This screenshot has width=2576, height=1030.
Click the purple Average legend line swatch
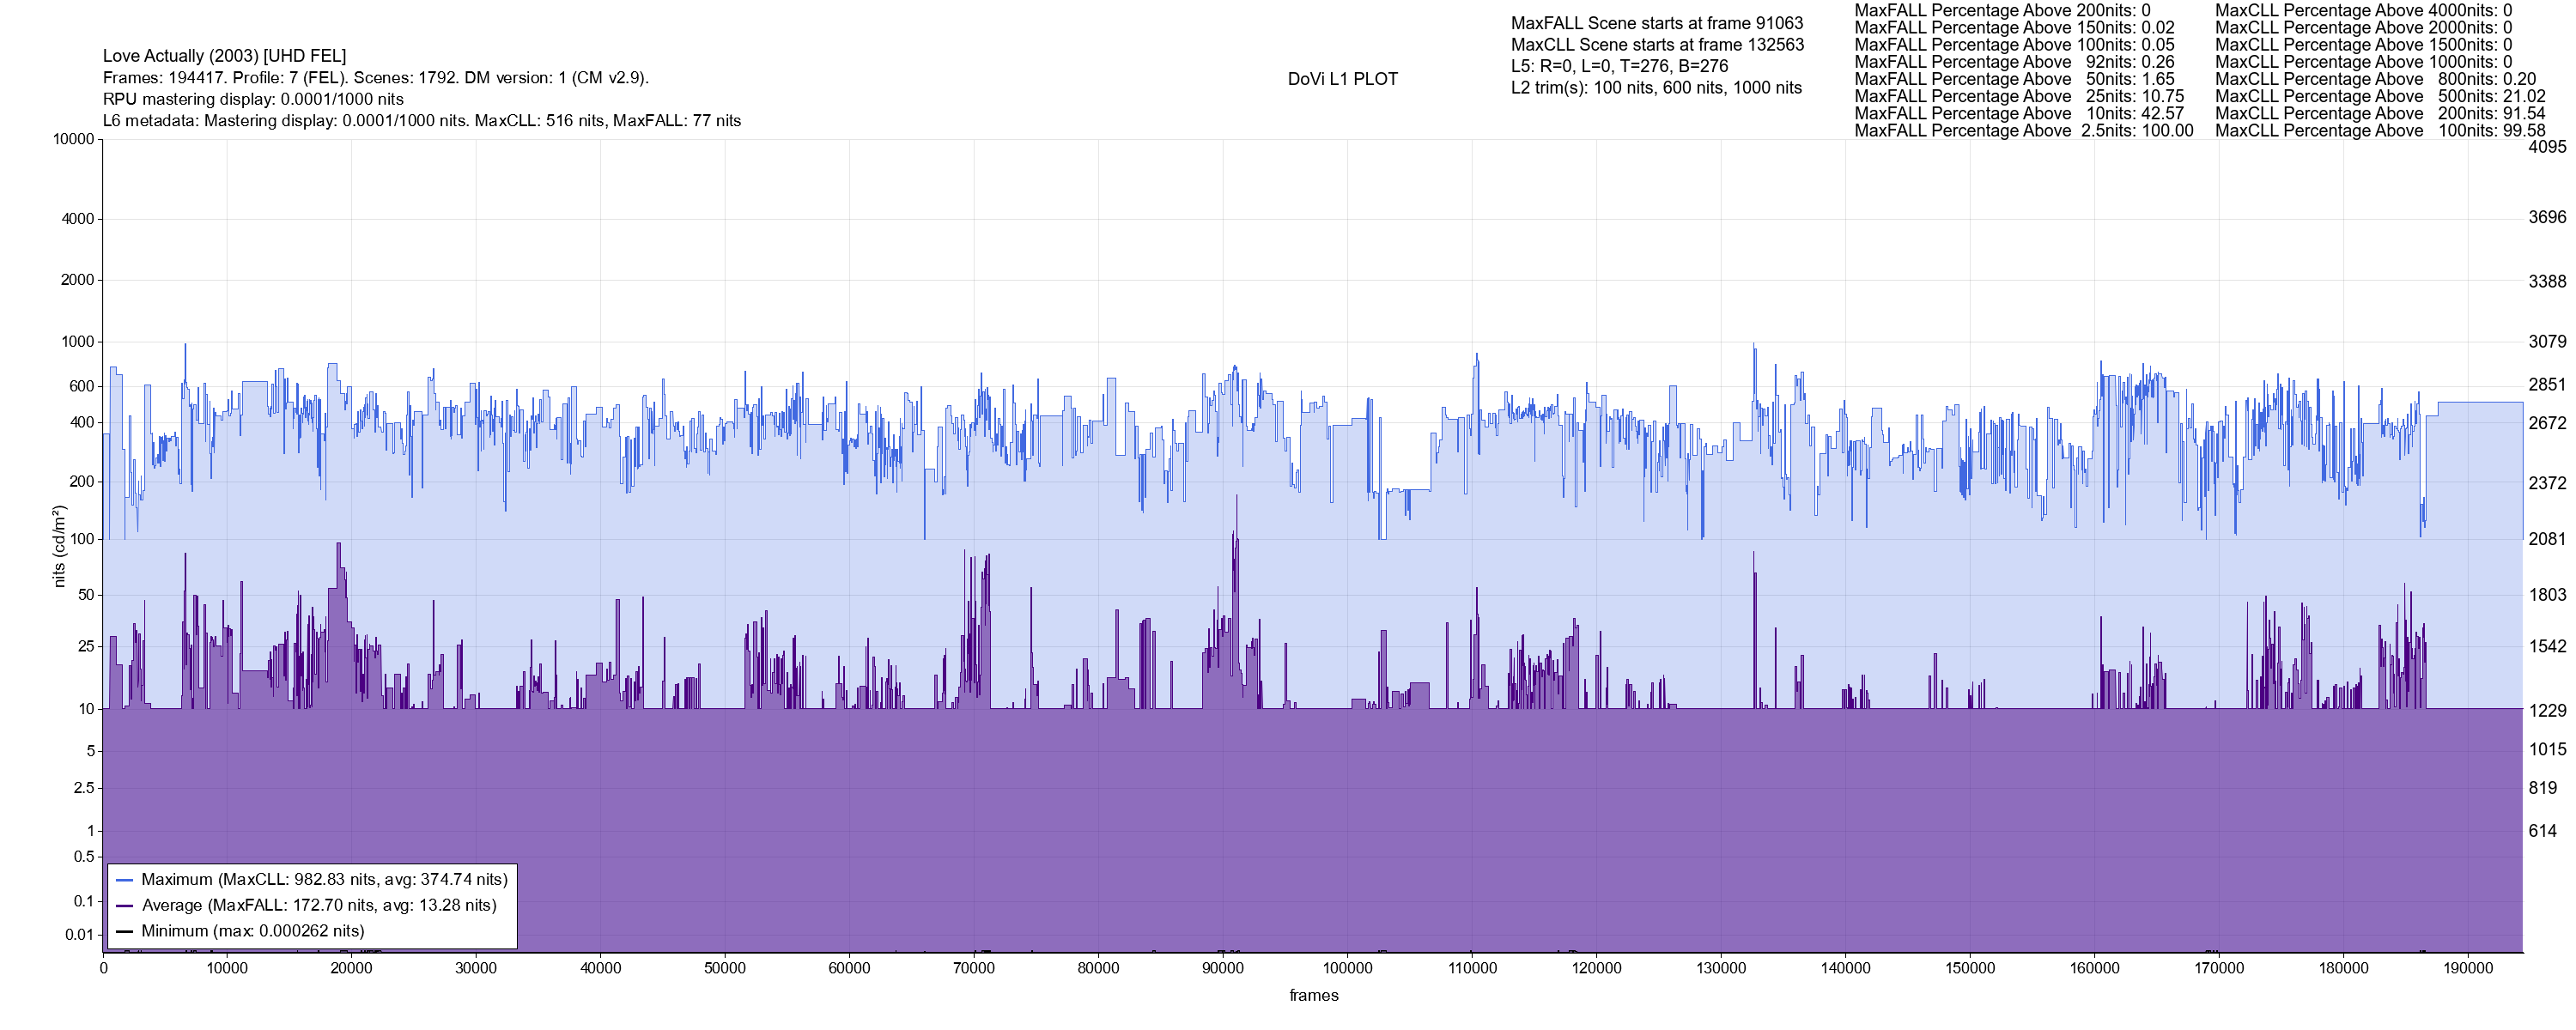[x=124, y=906]
